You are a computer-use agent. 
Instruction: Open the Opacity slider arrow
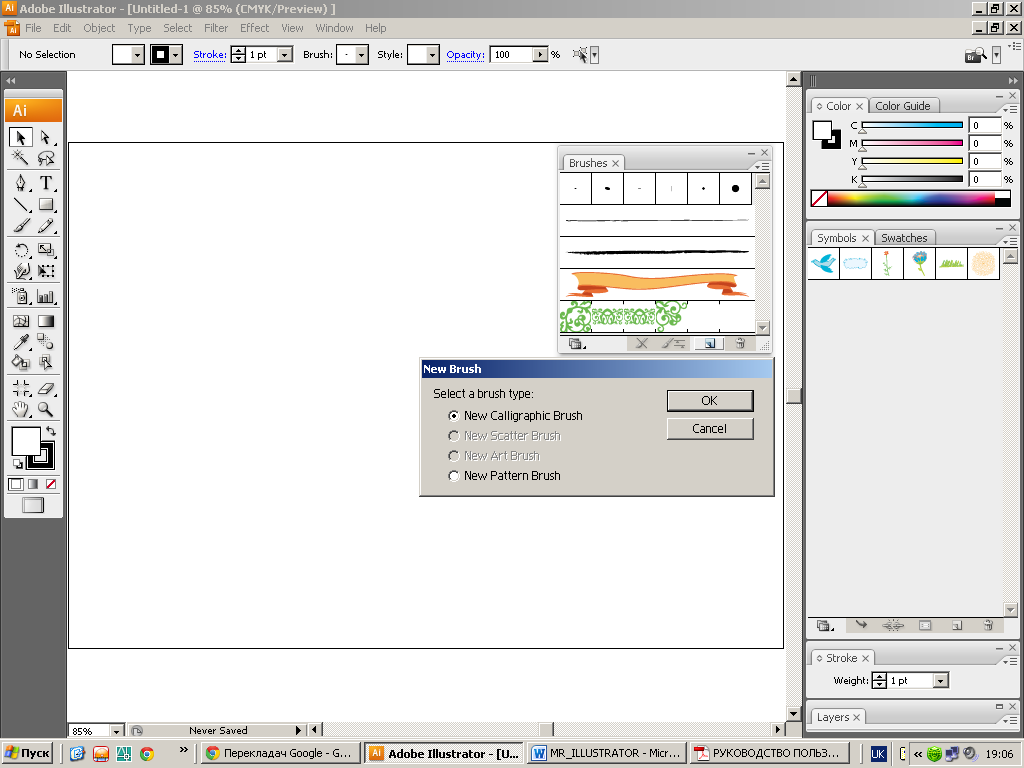540,55
